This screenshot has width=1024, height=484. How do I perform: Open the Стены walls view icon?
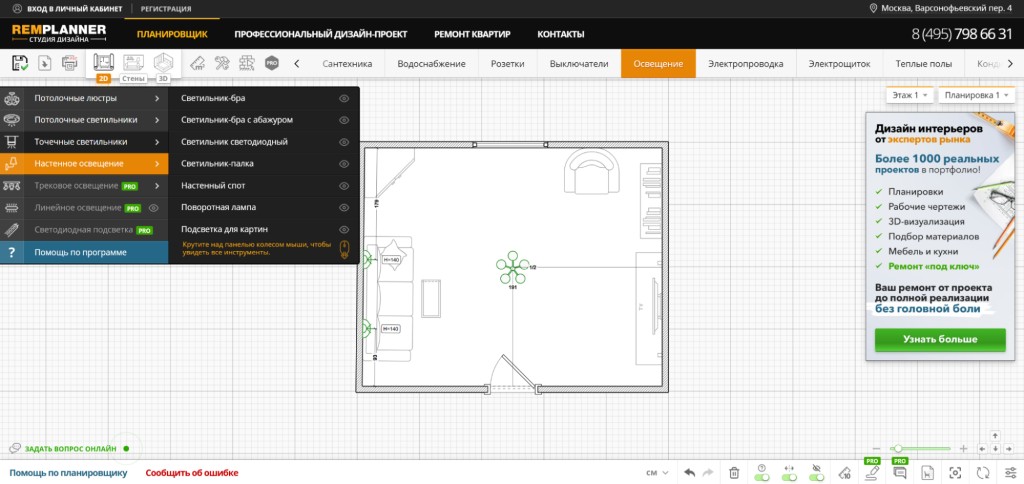click(x=133, y=63)
